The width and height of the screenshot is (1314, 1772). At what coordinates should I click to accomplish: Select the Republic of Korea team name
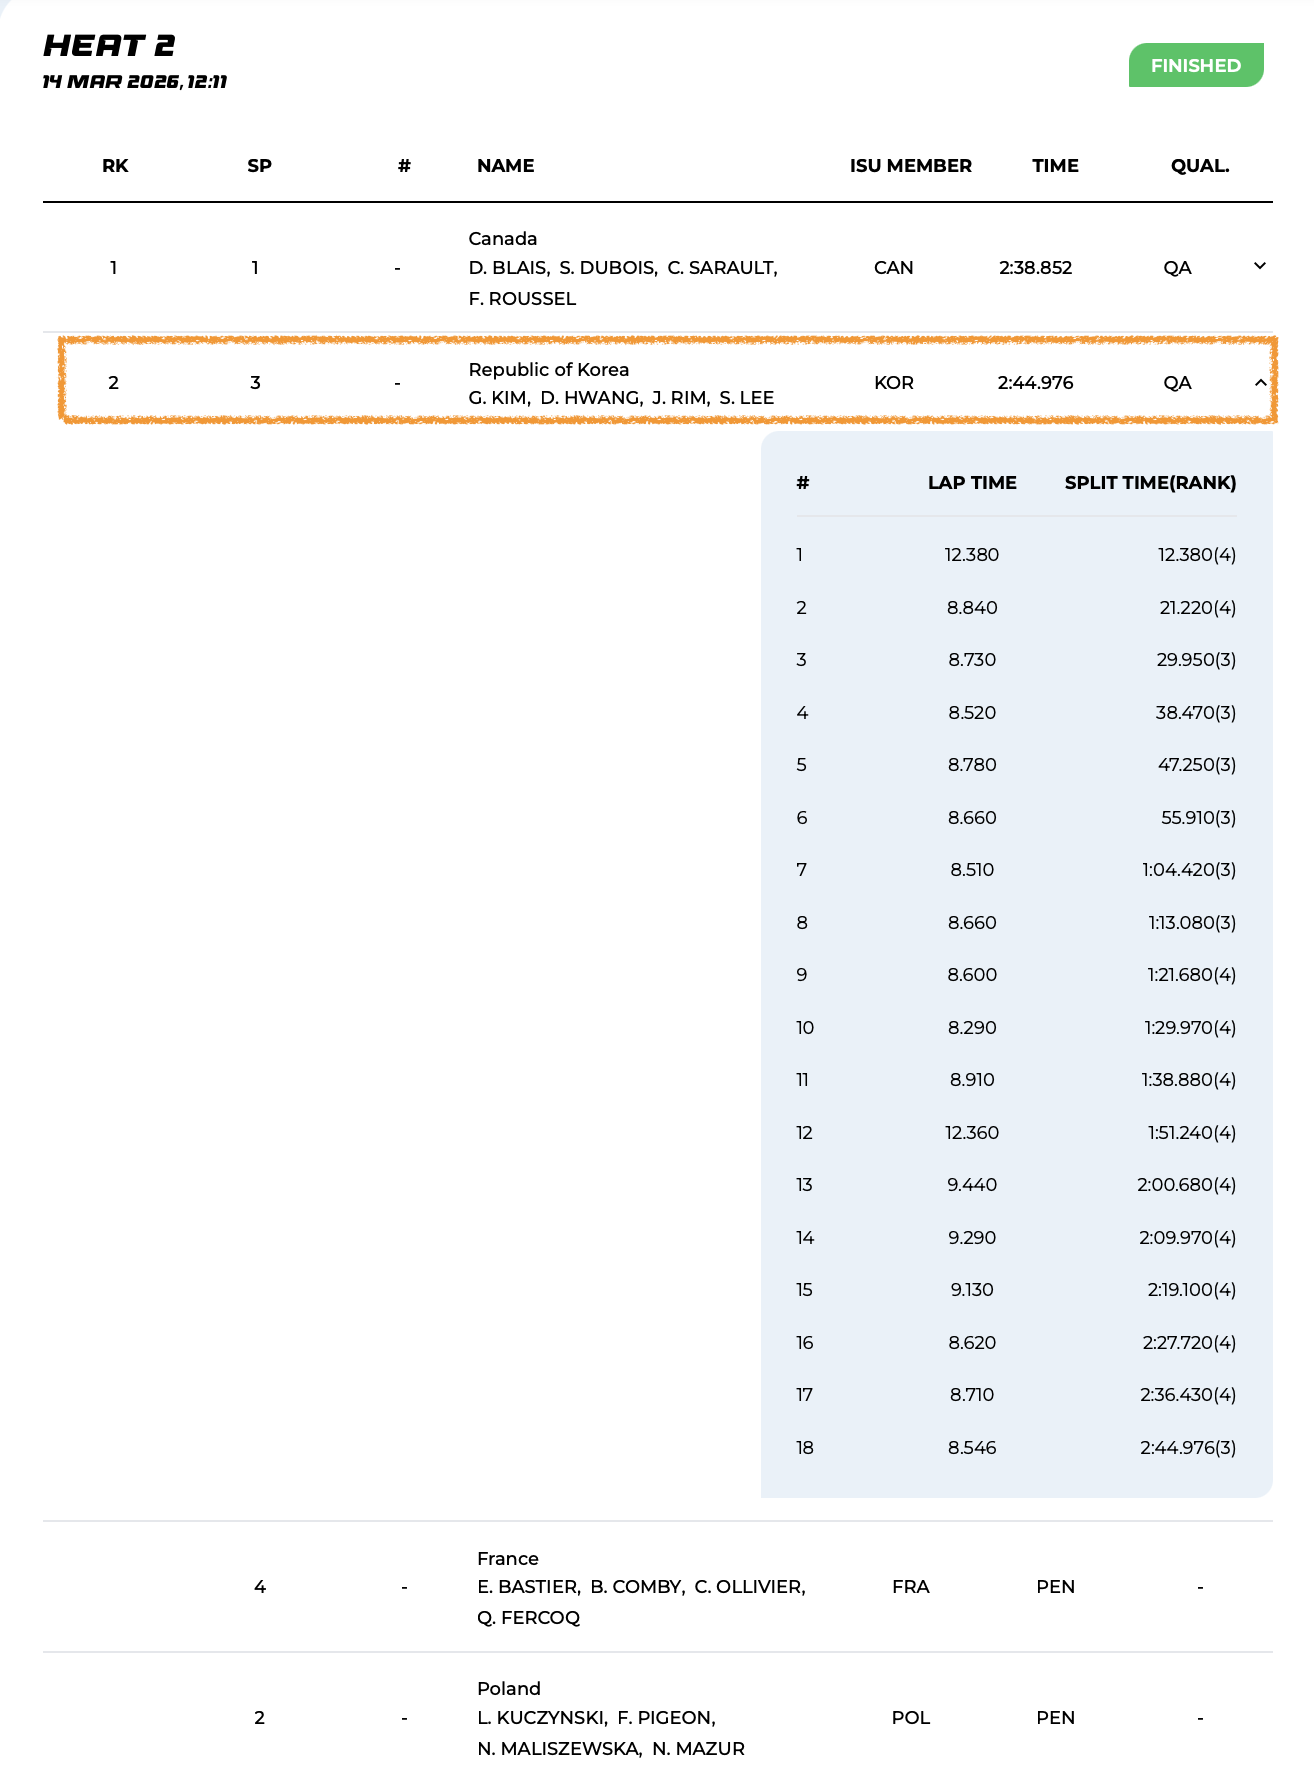pos(548,369)
